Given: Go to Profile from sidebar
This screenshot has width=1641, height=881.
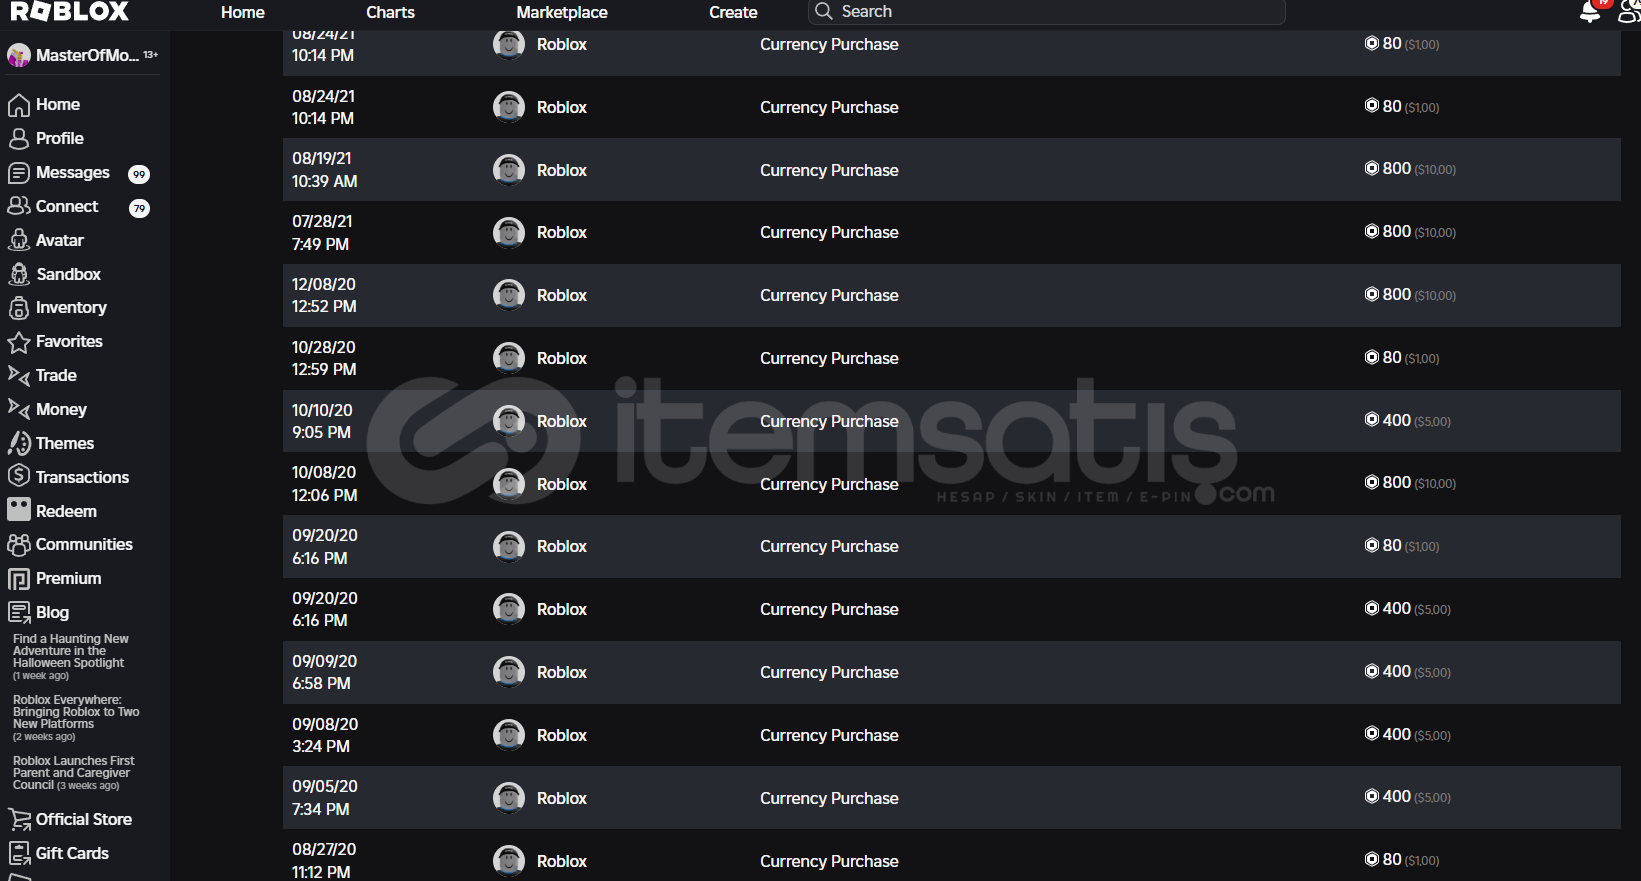Looking at the screenshot, I should click(60, 138).
